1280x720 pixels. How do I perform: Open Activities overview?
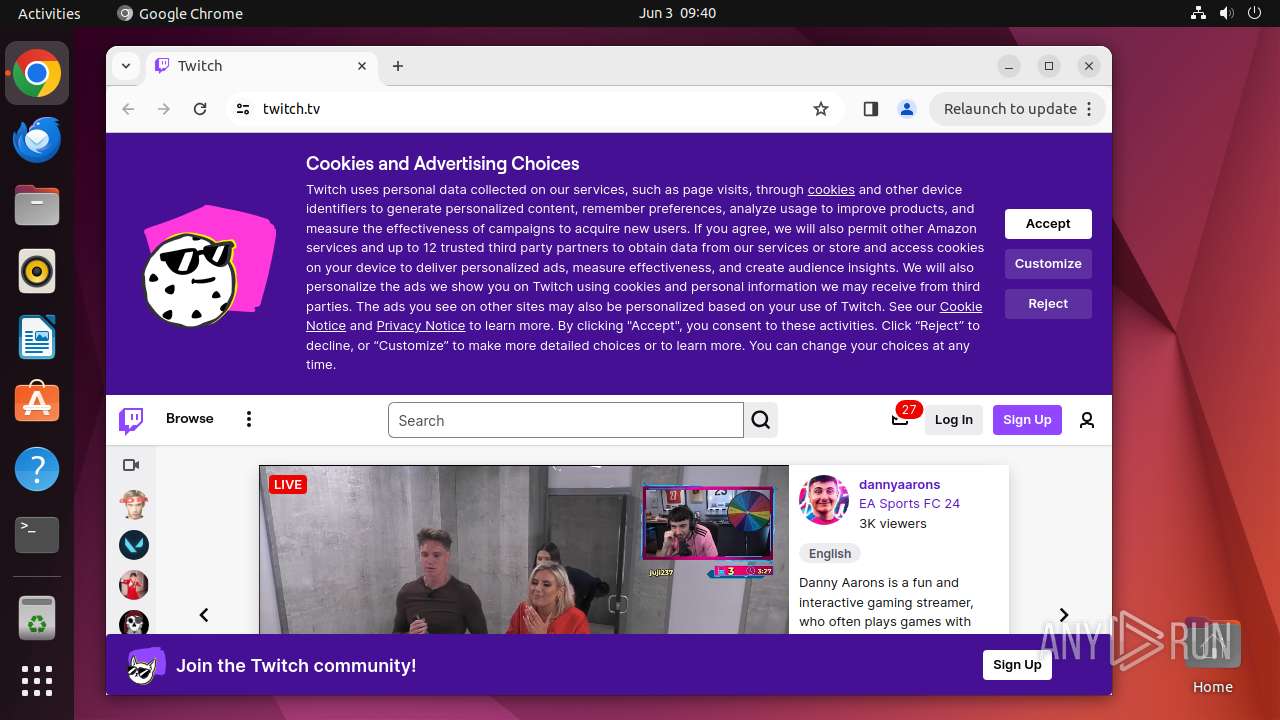click(x=49, y=13)
